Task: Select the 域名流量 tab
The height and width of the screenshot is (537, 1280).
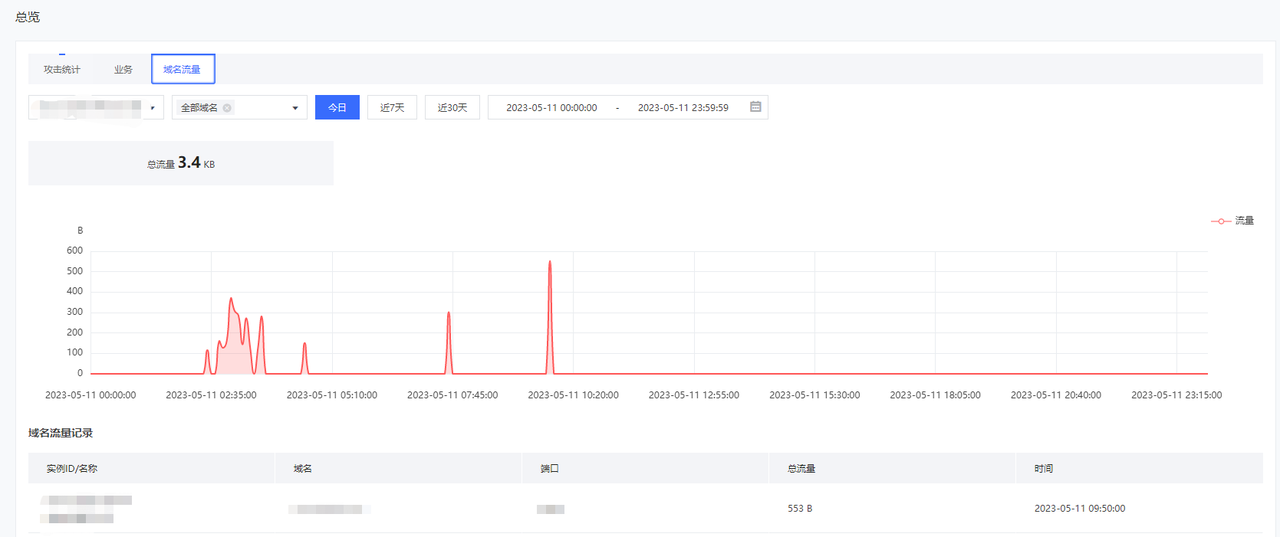Action: pyautogui.click(x=182, y=70)
